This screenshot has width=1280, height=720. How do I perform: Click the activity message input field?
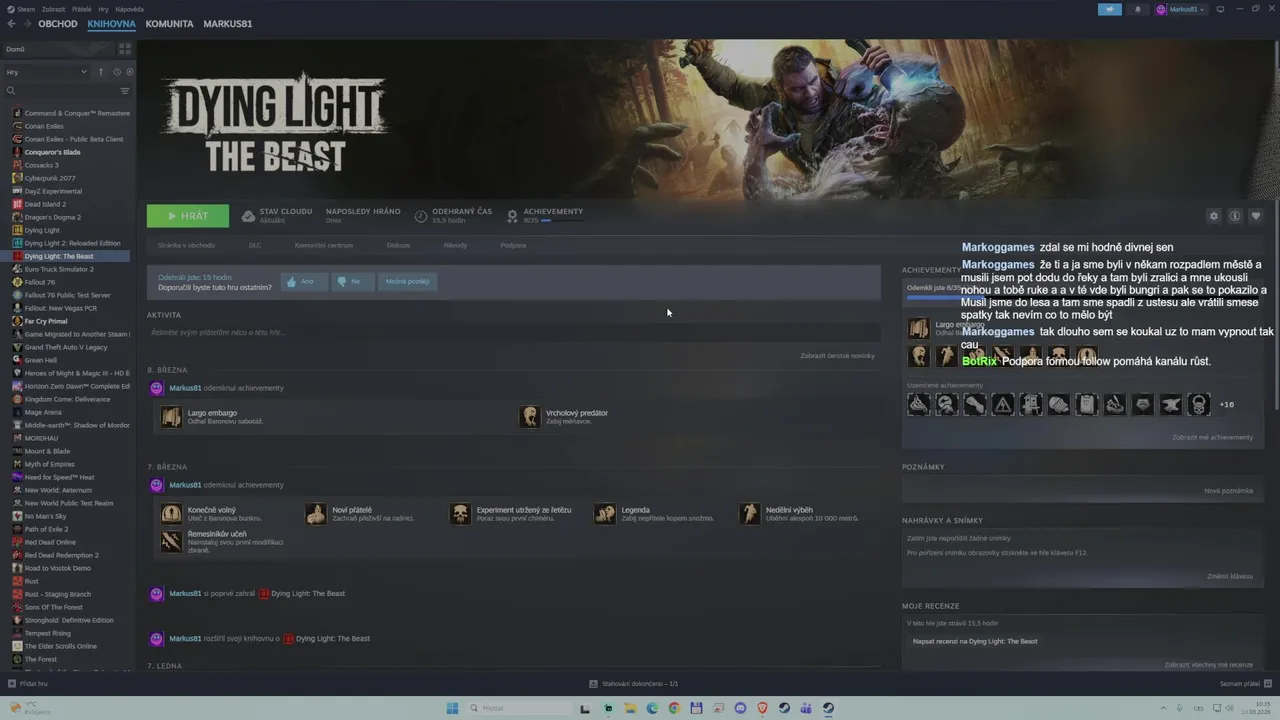513,332
